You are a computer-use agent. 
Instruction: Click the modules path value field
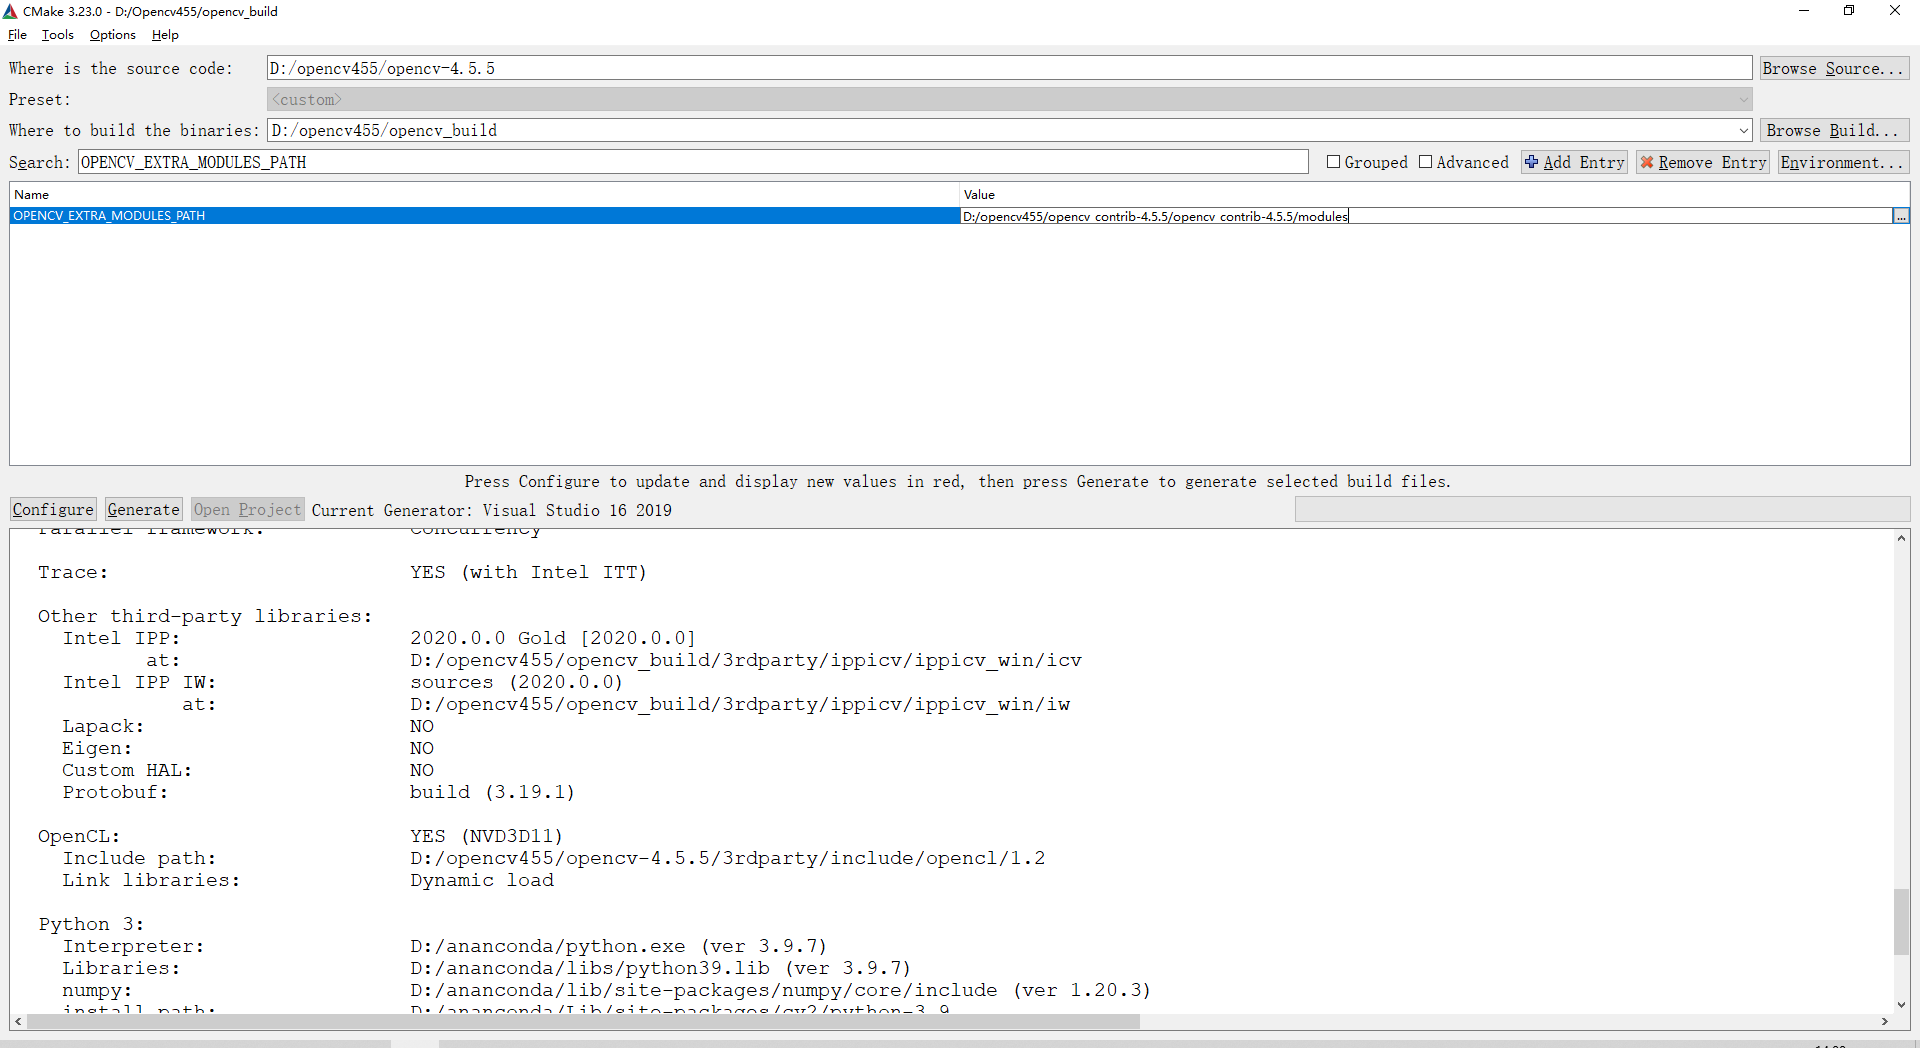tap(1425, 216)
